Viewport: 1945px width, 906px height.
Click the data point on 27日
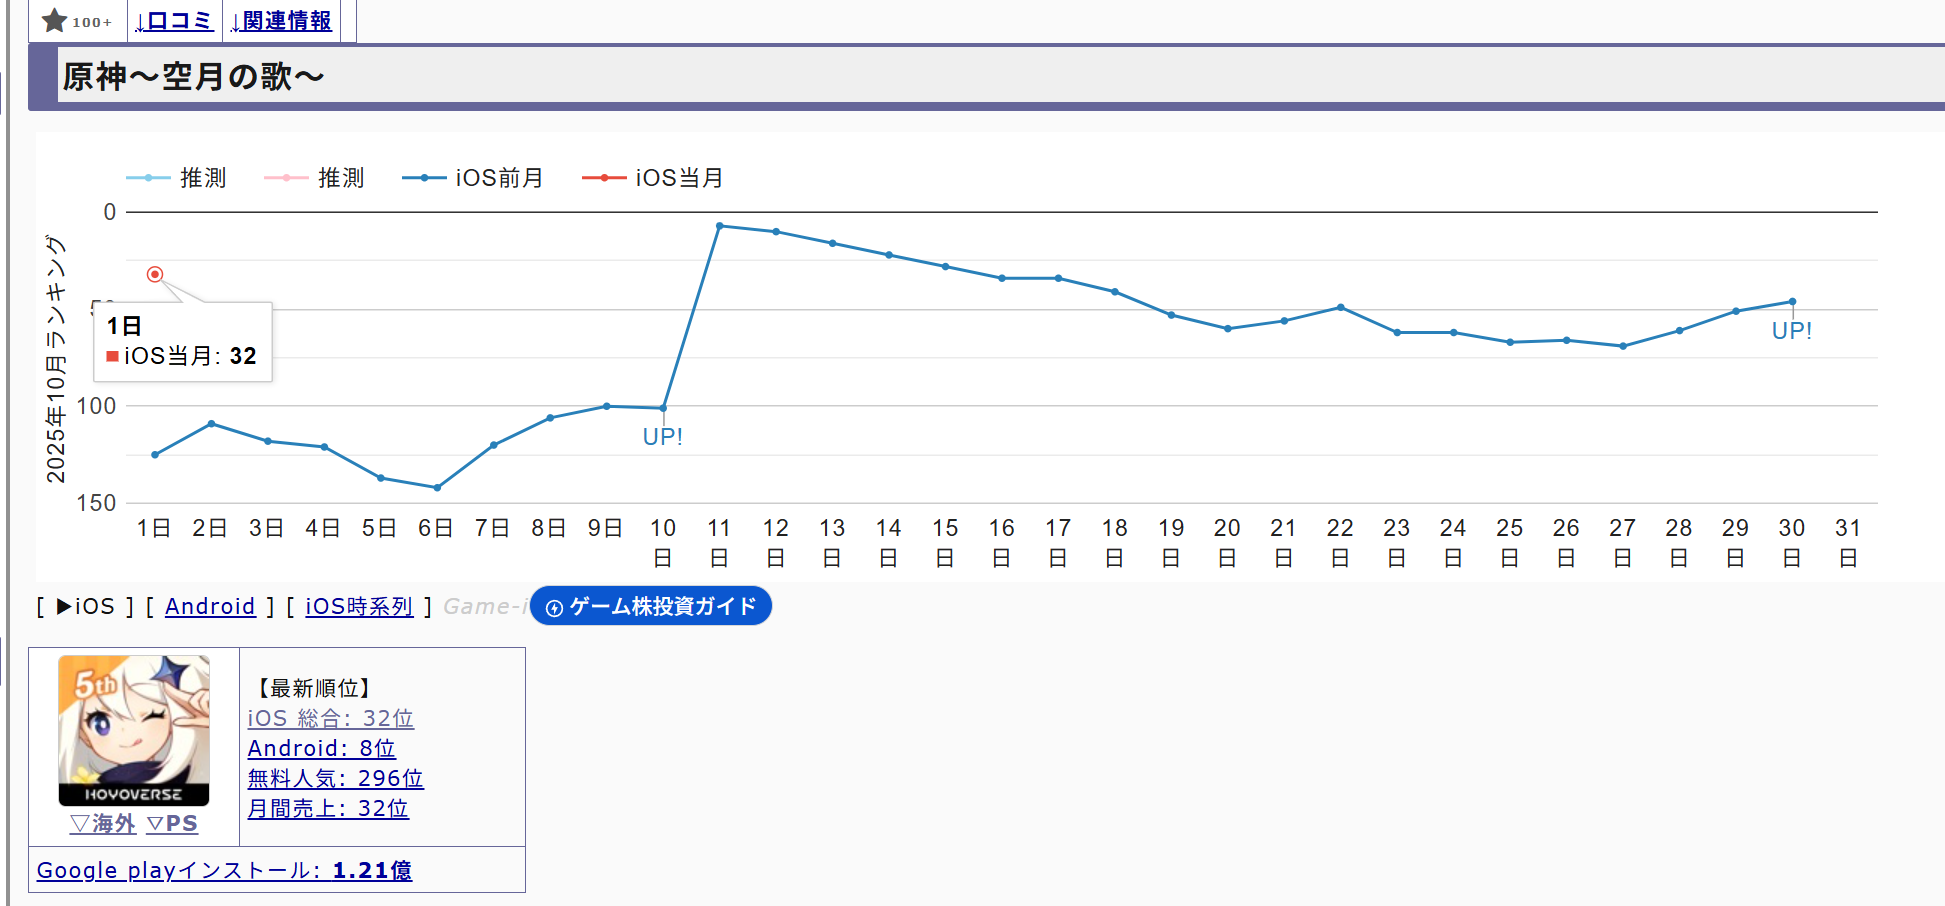[x=1623, y=346]
